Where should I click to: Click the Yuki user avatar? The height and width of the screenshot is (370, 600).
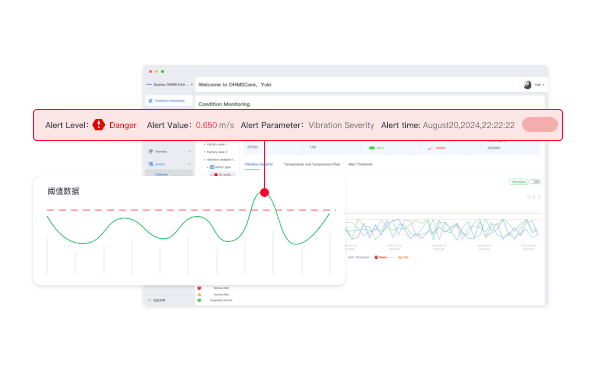coord(527,85)
